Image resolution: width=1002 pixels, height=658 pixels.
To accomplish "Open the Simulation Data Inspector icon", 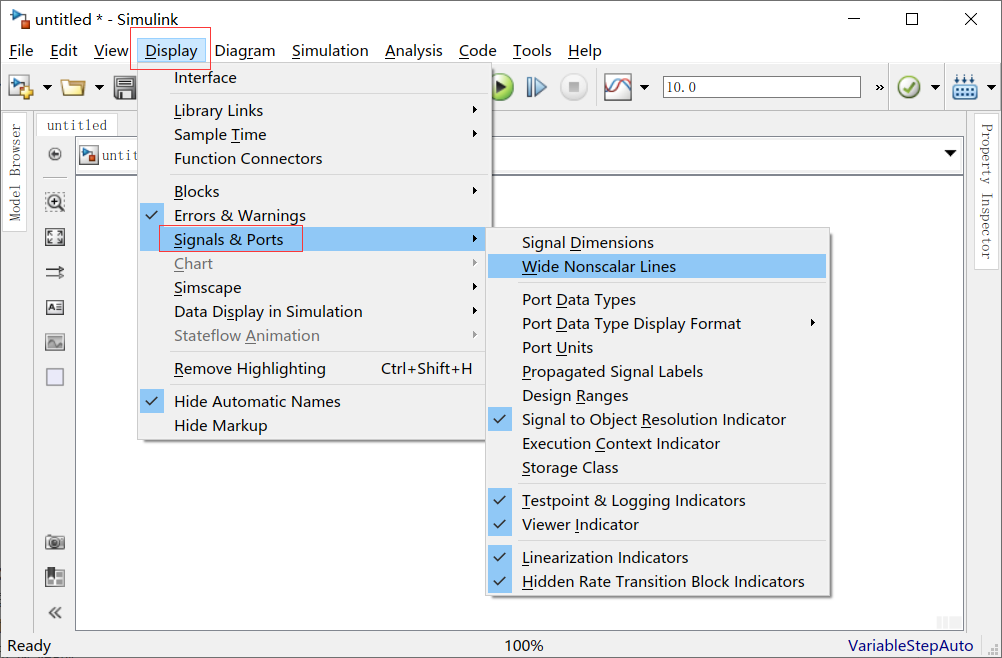I will coord(618,87).
